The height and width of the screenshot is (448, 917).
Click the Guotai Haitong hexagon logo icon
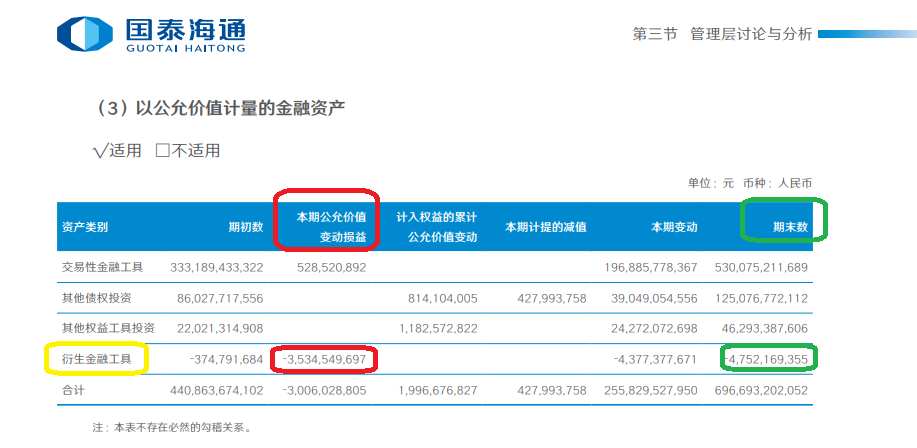pyautogui.click(x=84, y=34)
